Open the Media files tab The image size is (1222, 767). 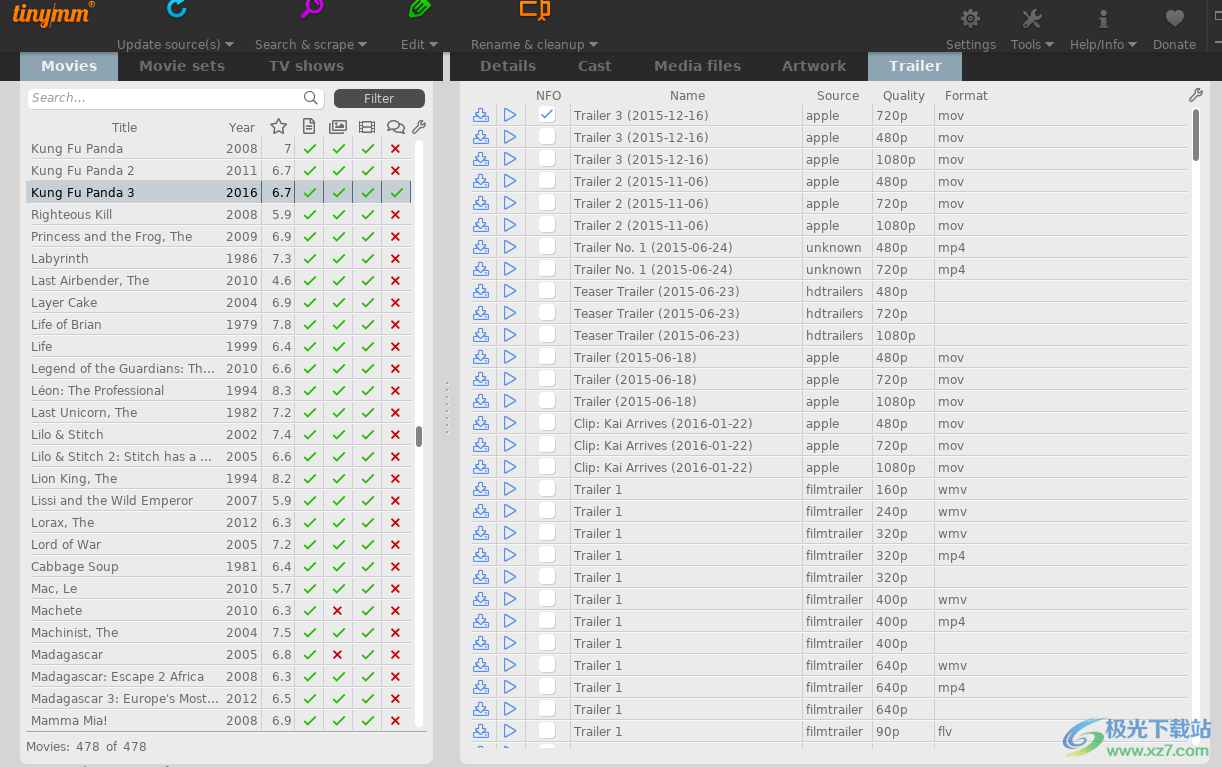[x=697, y=66]
